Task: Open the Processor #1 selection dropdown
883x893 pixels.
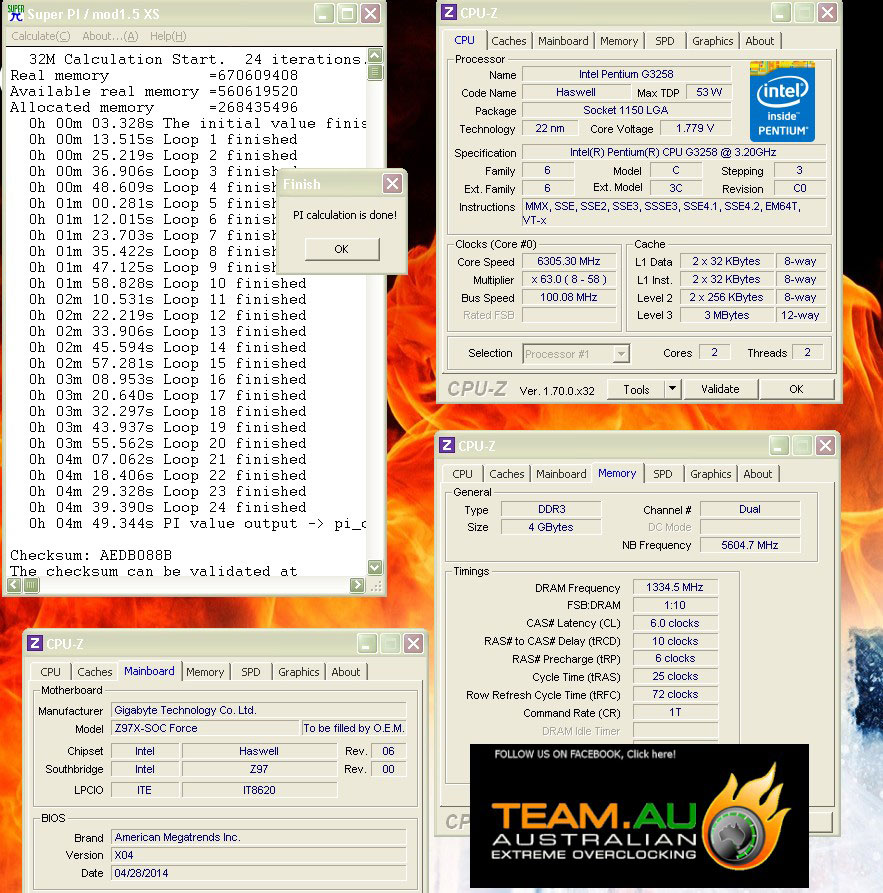Action: click(621, 354)
